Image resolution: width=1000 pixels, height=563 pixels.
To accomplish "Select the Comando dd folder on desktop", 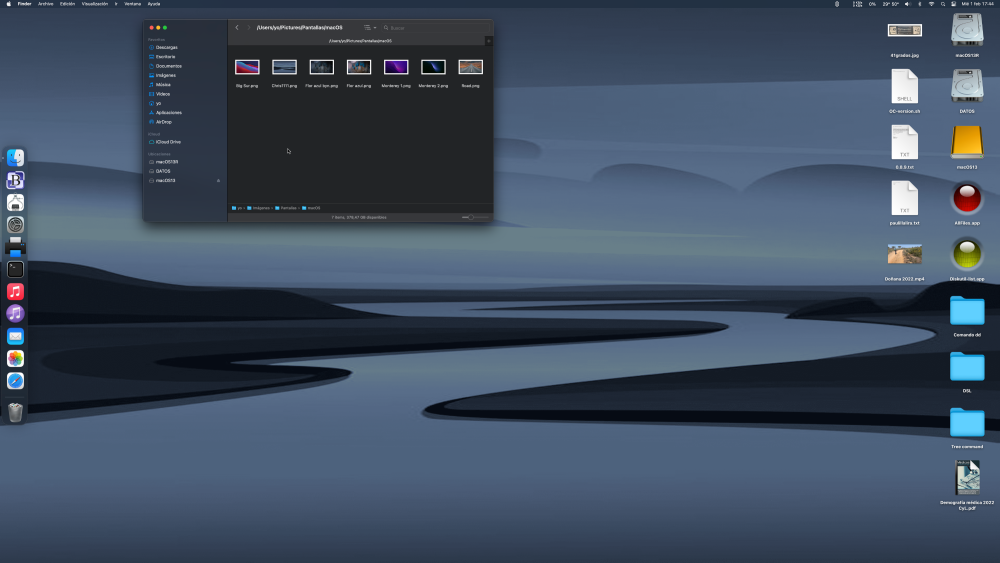I will point(967,311).
